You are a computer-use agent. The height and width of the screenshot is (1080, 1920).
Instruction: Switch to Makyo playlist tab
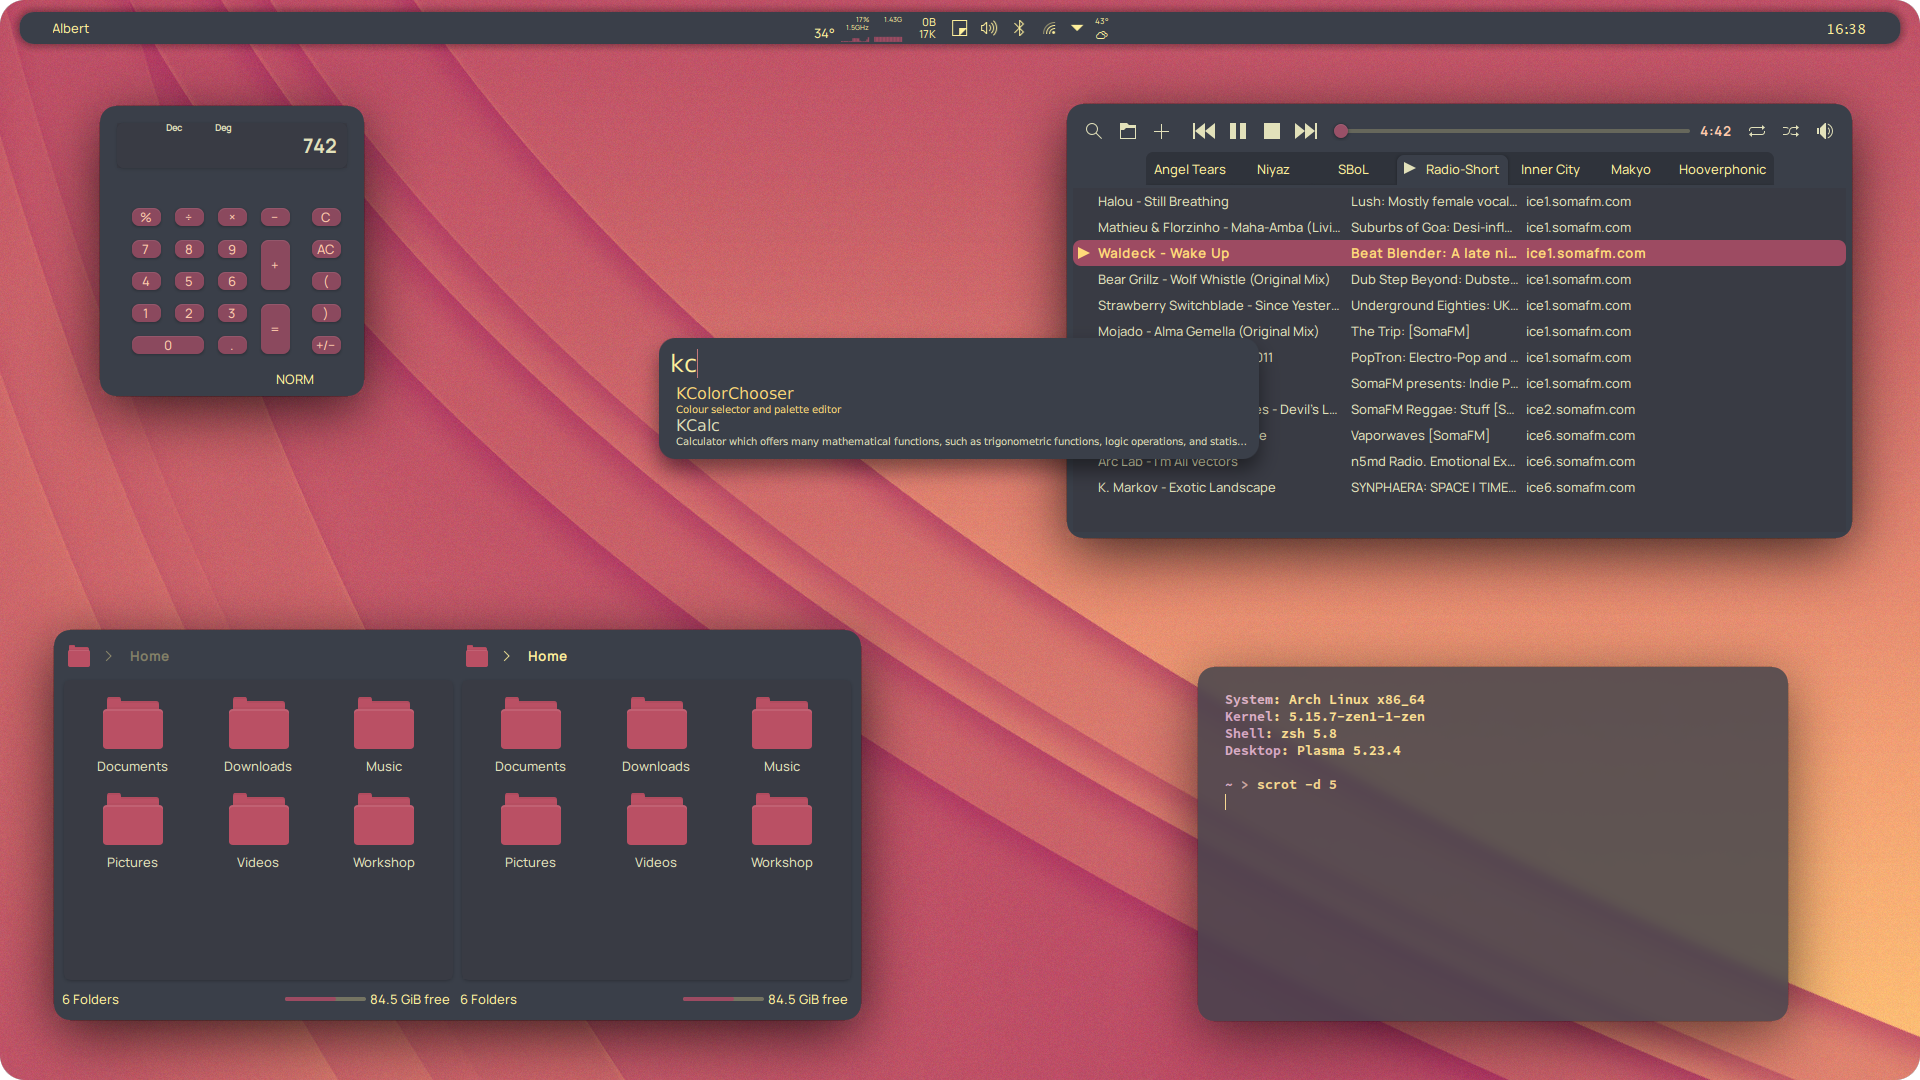click(1630, 170)
